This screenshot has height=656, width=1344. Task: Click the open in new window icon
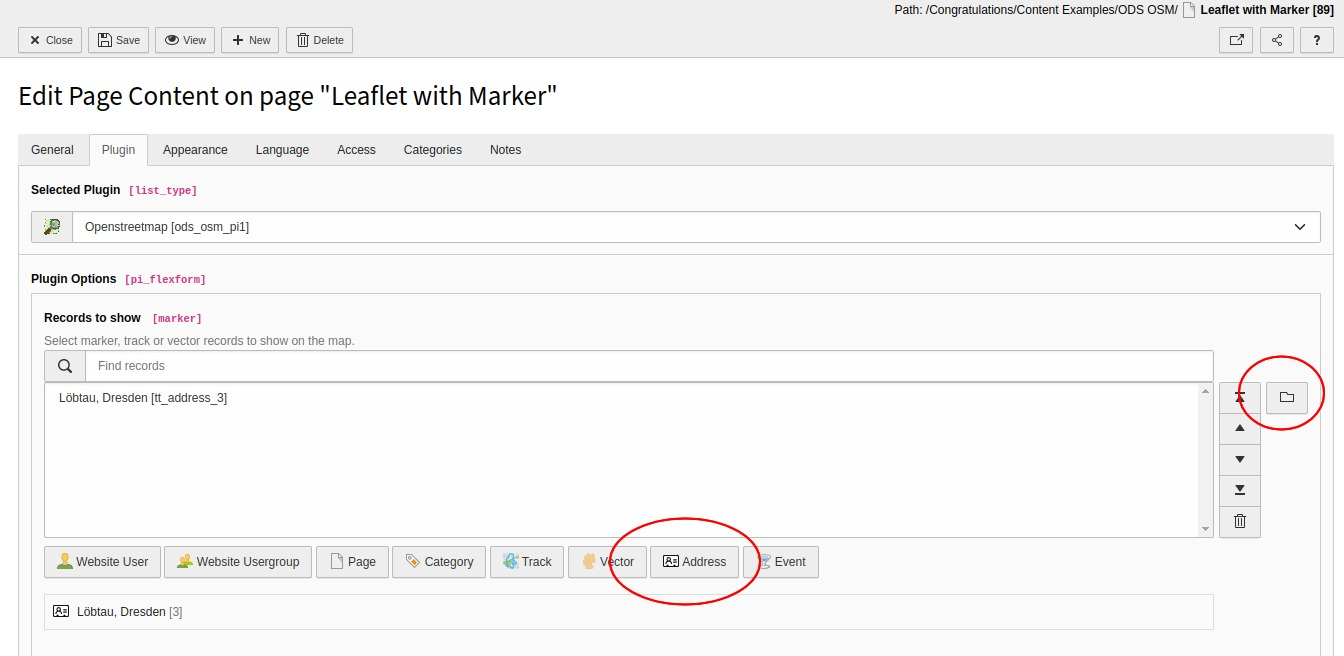click(1236, 40)
